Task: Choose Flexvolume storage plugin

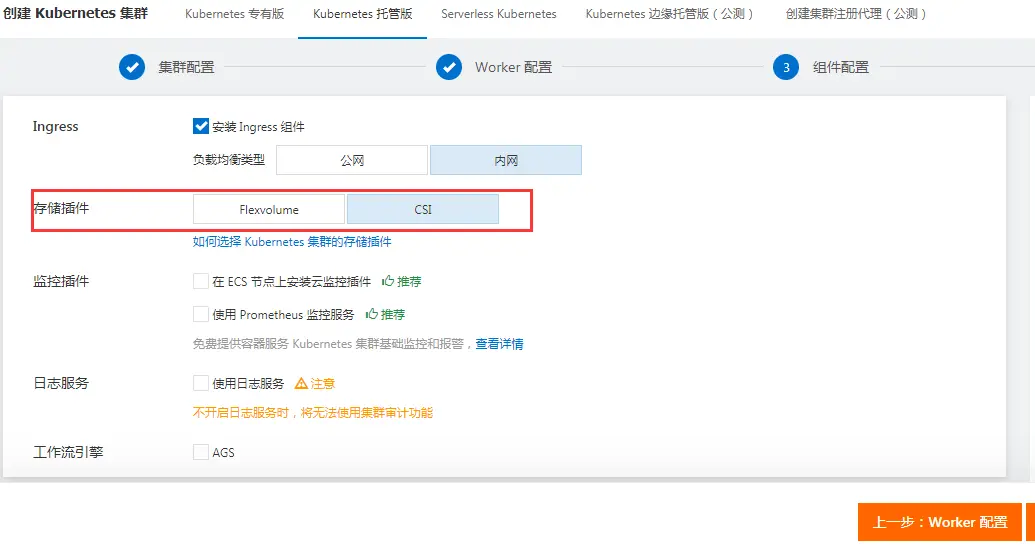Action: [x=269, y=209]
